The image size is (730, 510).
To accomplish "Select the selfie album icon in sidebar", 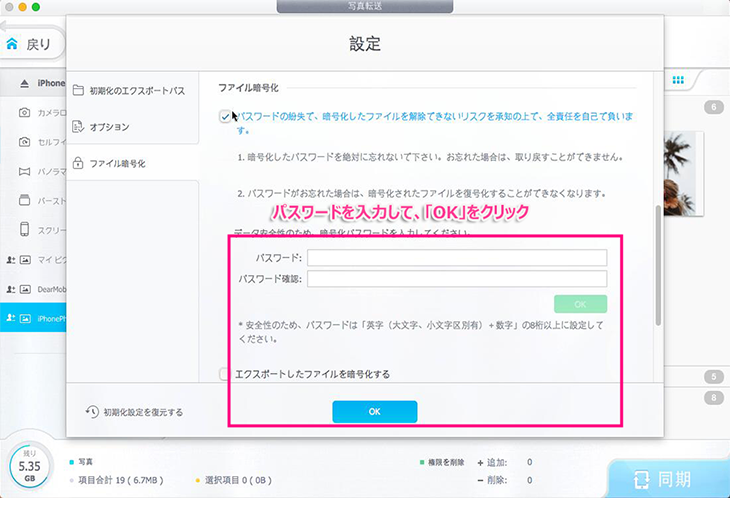I will 25,142.
